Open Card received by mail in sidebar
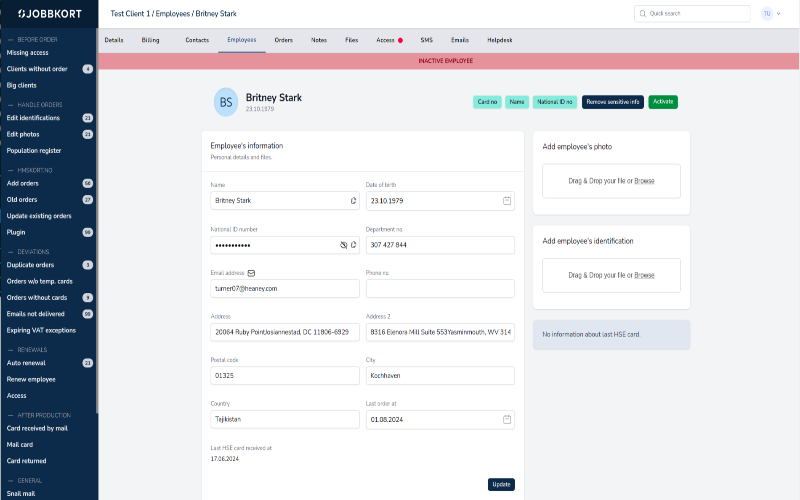This screenshot has width=800, height=500. coord(37,428)
